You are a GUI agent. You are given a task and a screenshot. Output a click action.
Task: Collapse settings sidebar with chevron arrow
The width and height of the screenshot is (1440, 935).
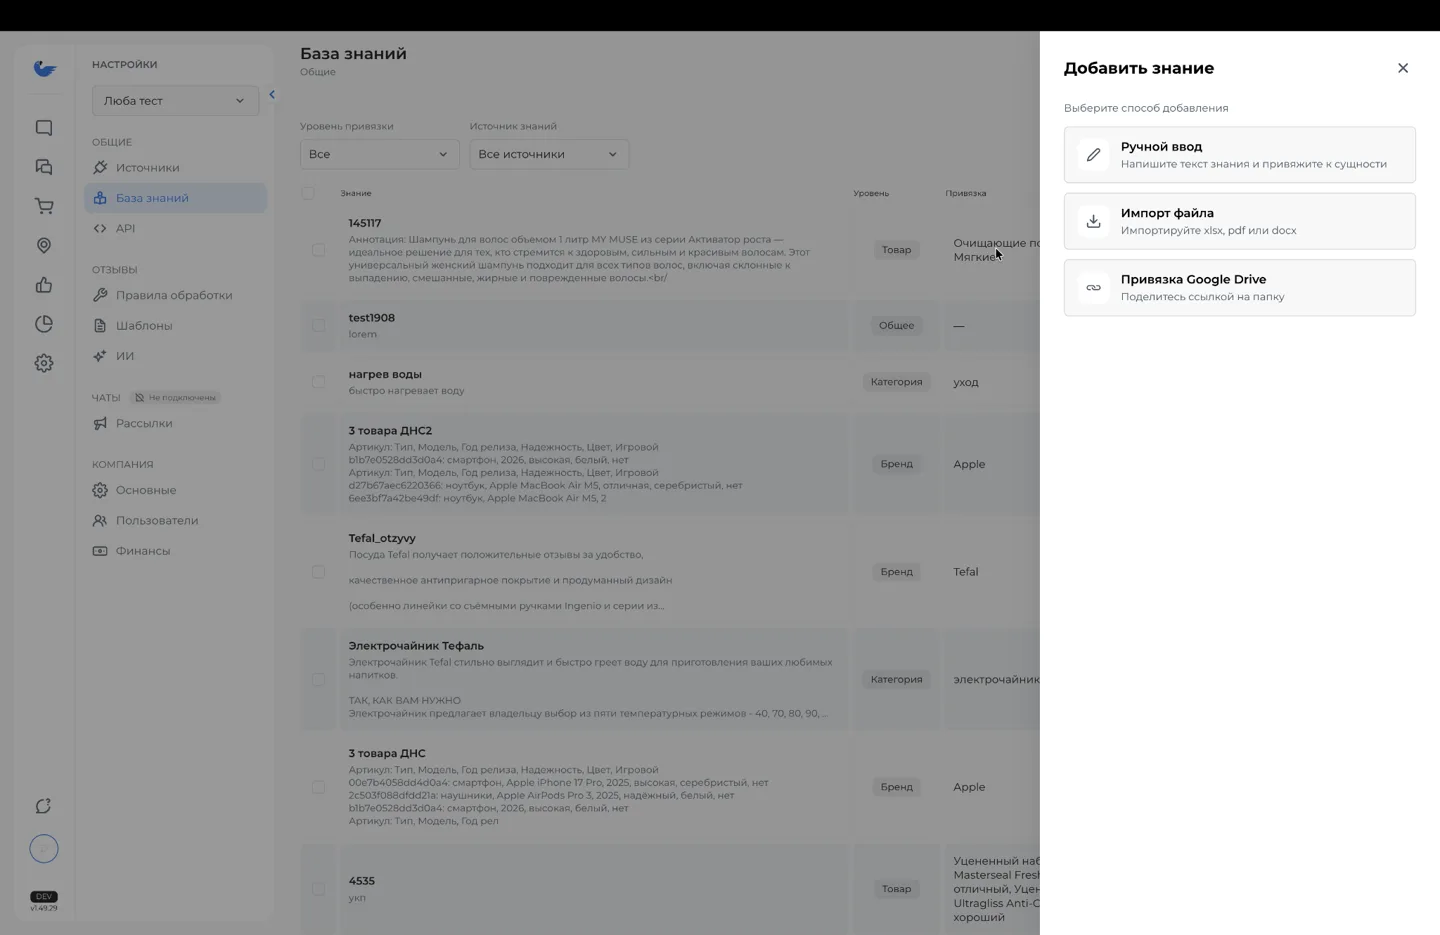tap(272, 95)
